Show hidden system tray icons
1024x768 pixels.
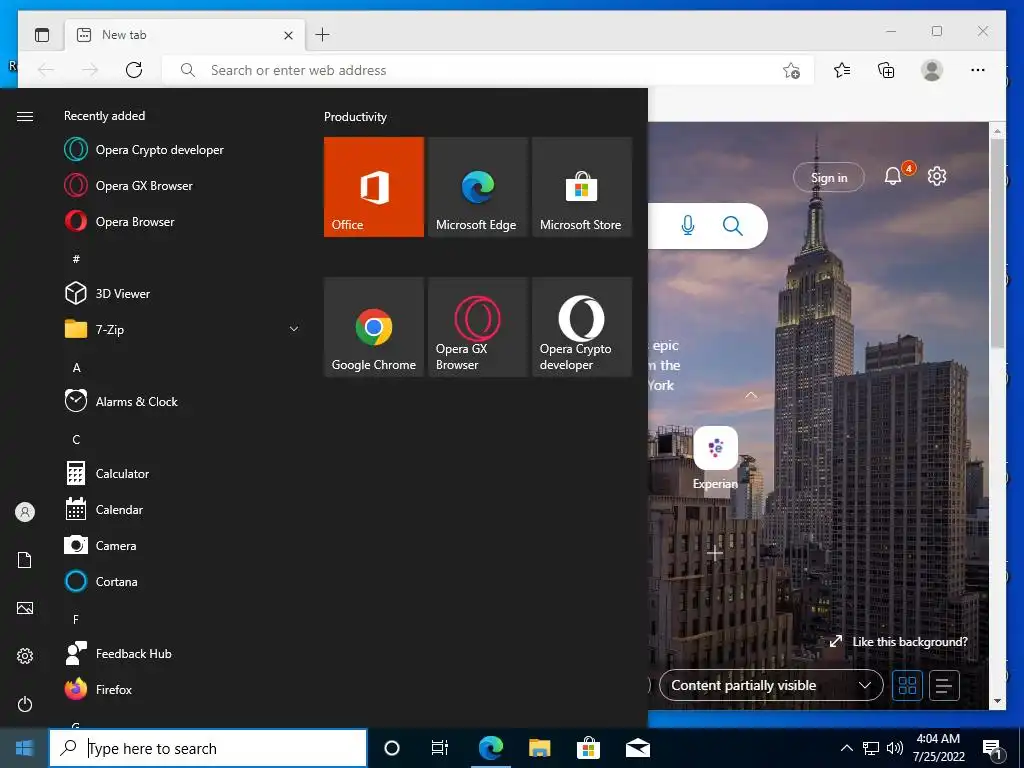tap(846, 748)
